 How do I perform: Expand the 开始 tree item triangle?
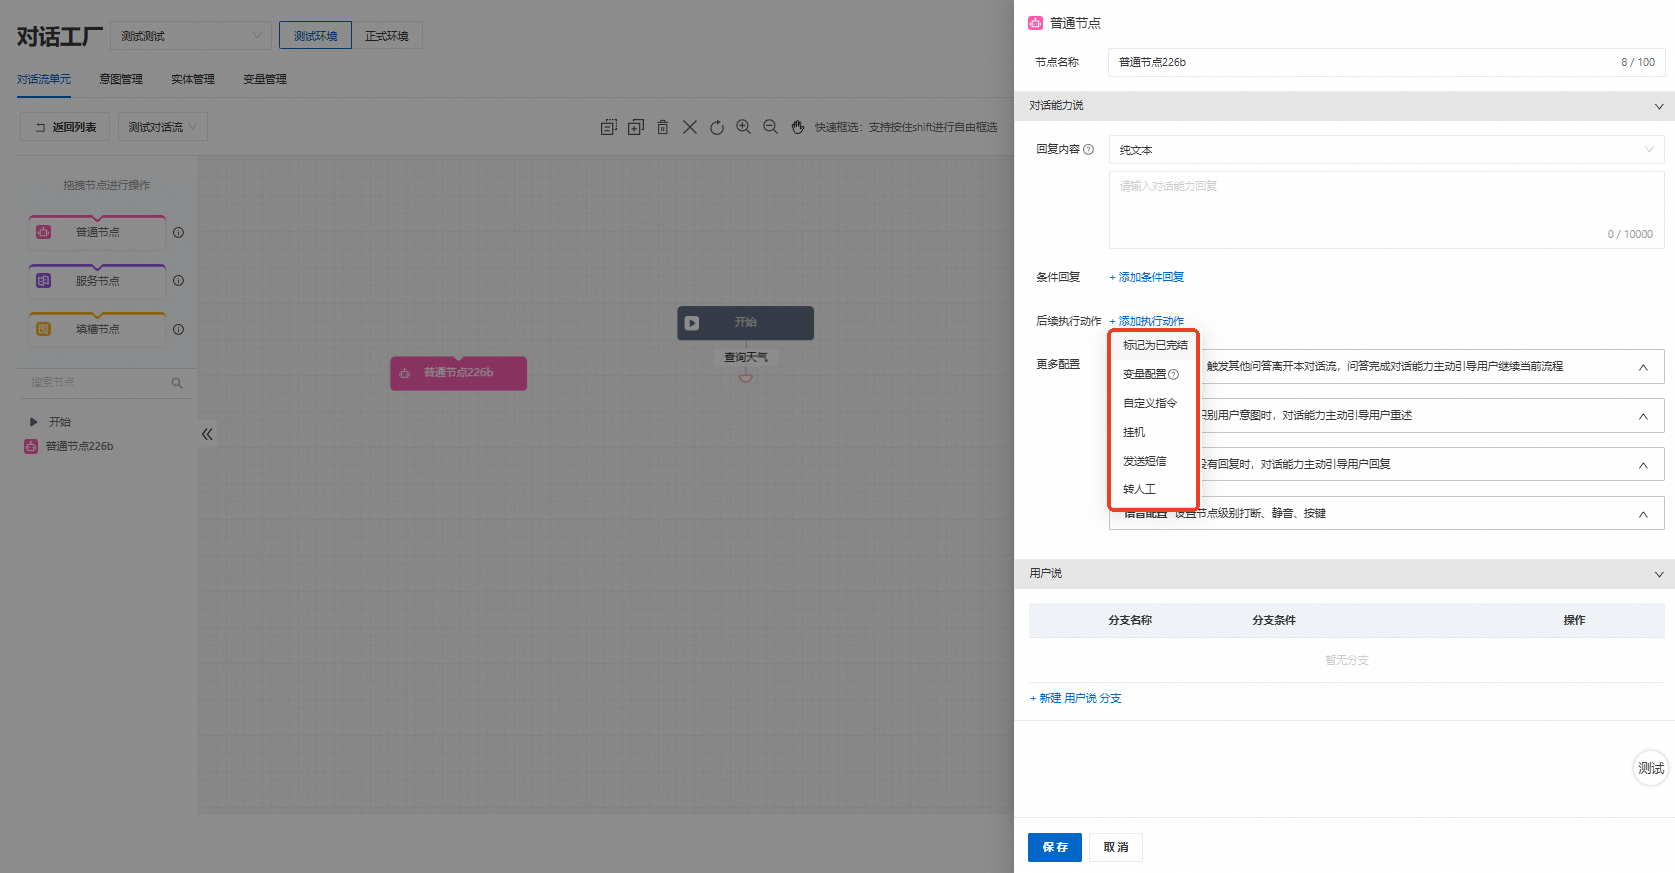tap(33, 422)
